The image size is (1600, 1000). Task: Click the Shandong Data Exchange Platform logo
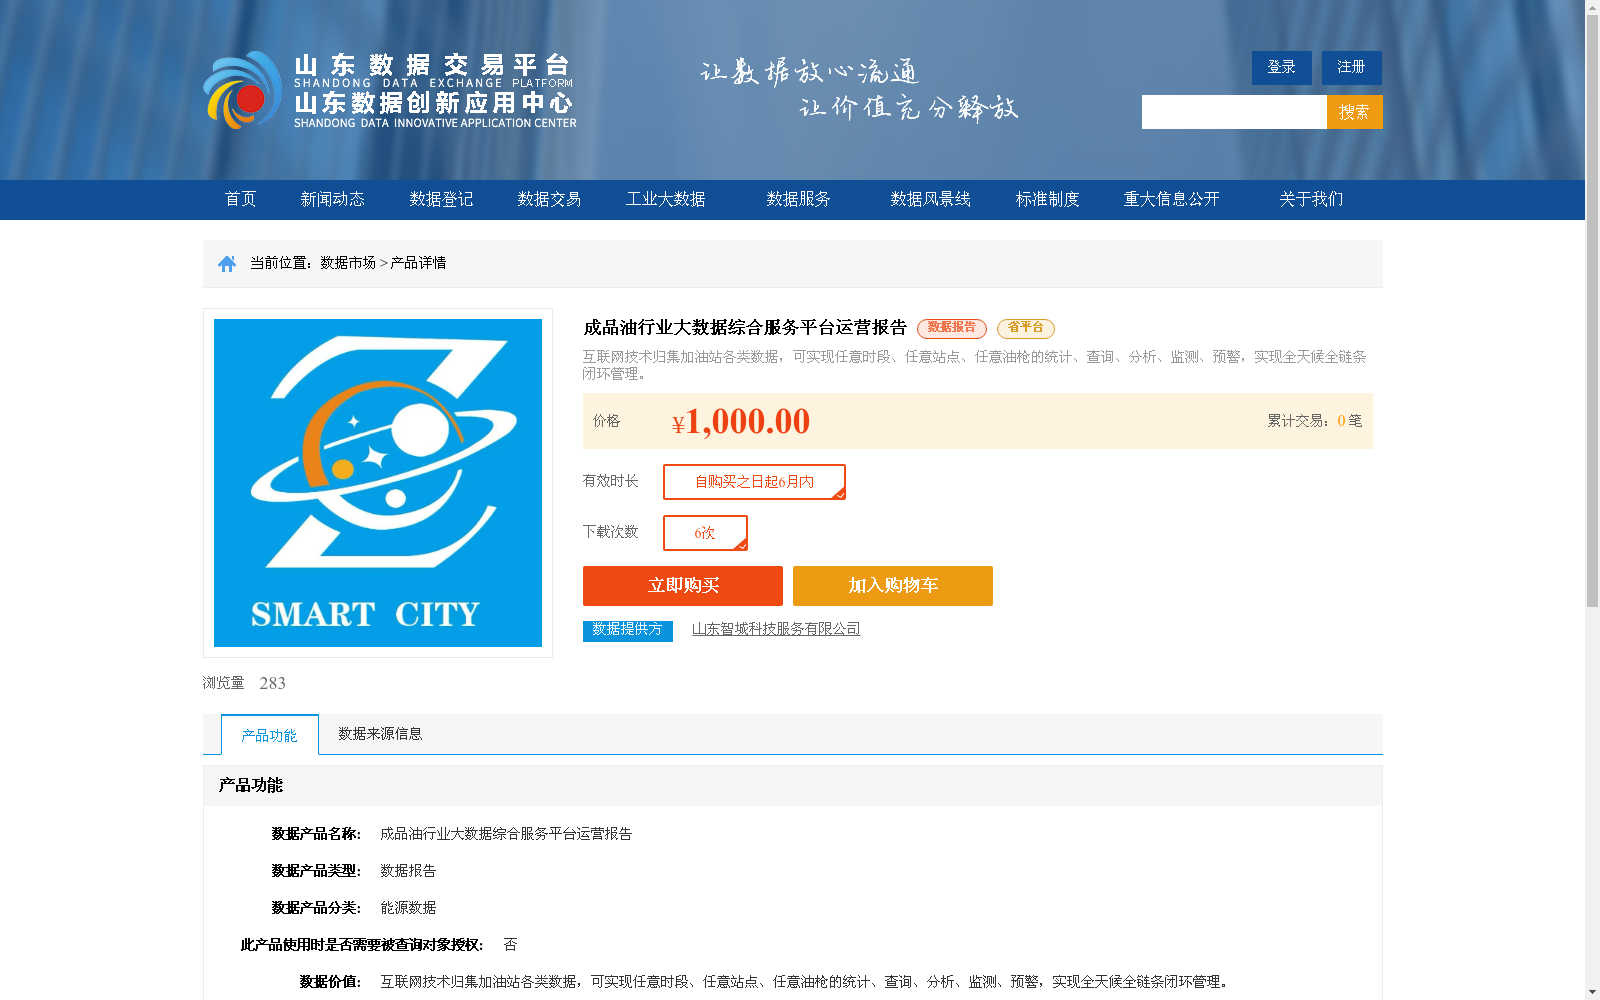click(390, 90)
